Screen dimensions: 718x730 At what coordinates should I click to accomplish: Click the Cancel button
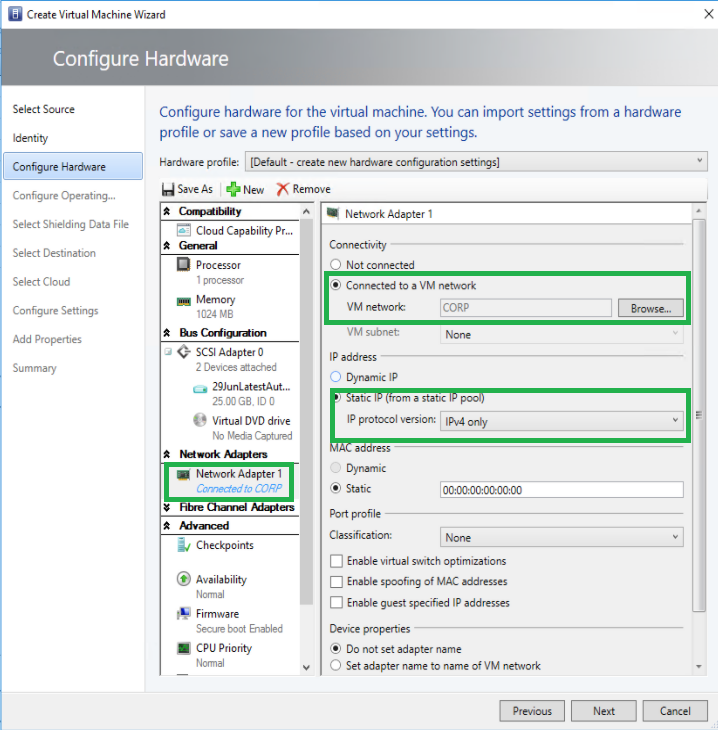[675, 710]
